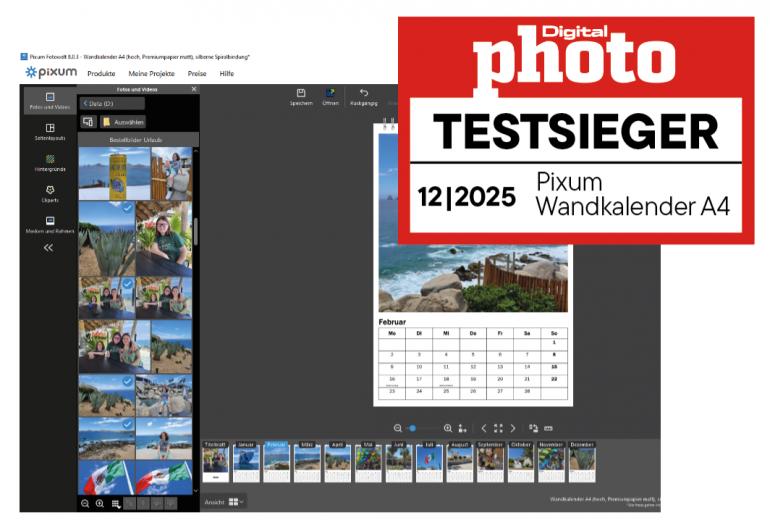Image resolution: width=770 pixels, height=528 pixels.
Task: Click the photo panel scrollbar handle
Action: pos(196,231)
